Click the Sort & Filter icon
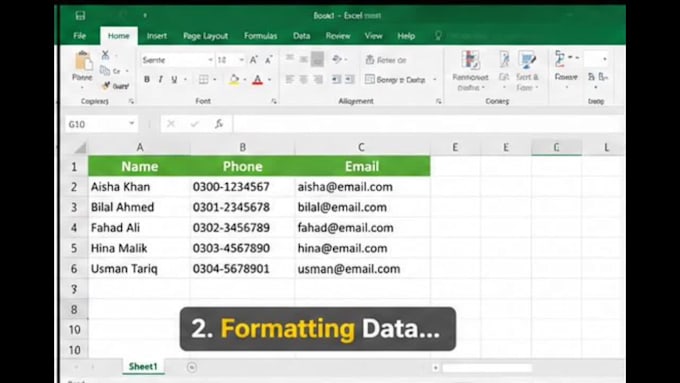Screen dimensions: 680x383 tap(527, 60)
